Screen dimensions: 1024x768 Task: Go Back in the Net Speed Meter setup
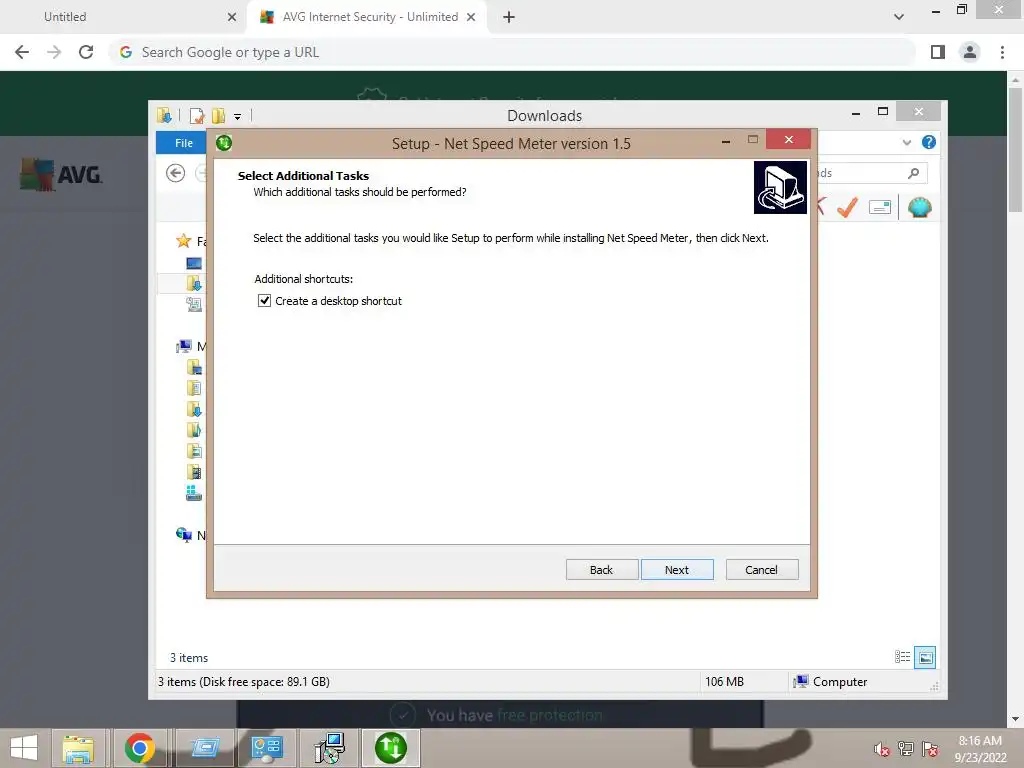point(601,569)
